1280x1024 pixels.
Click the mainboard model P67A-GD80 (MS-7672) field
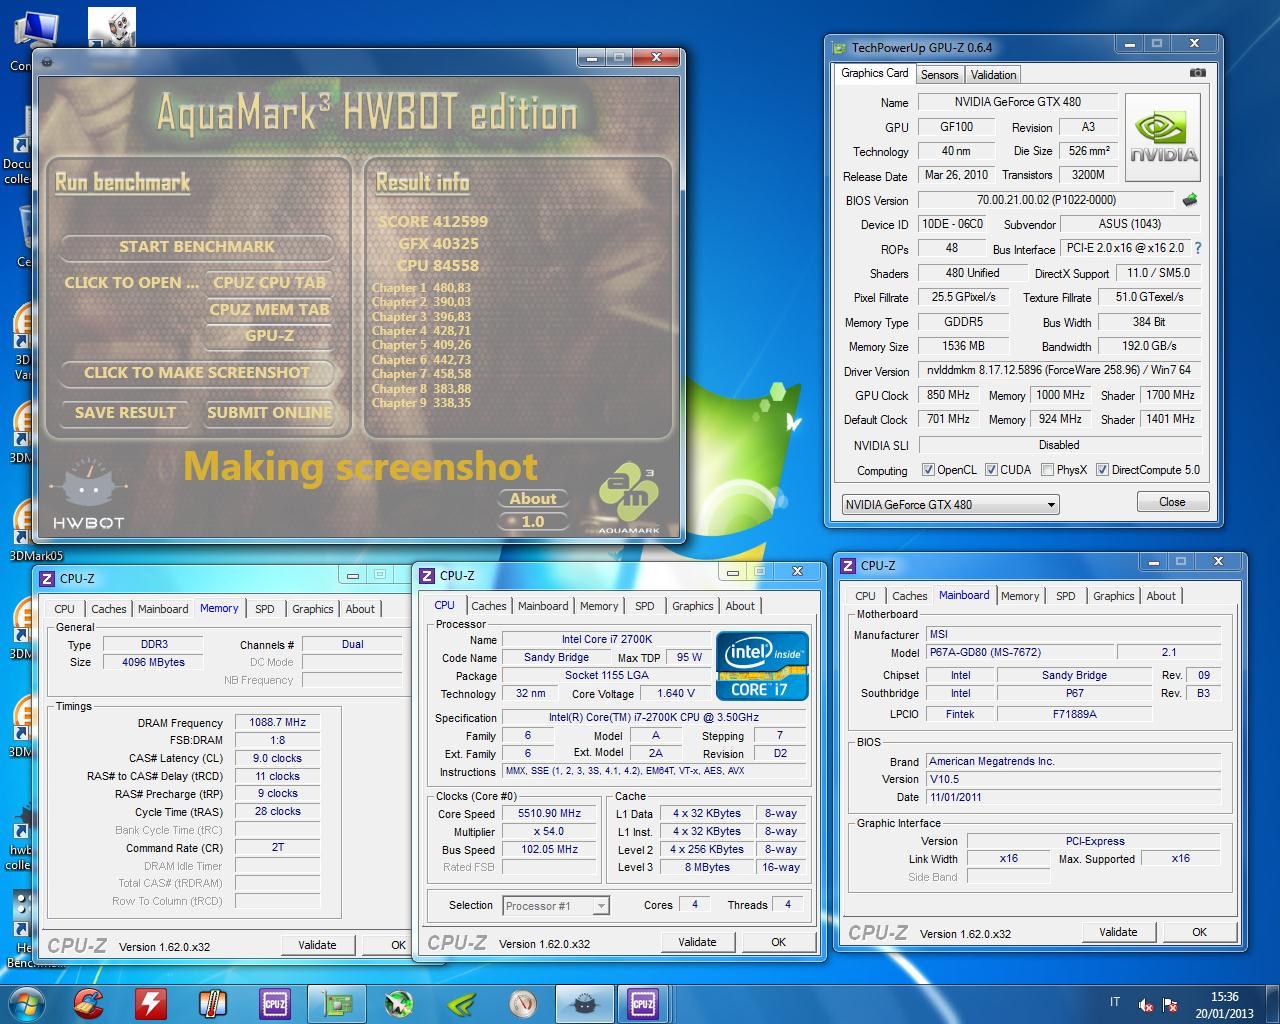[1019, 652]
